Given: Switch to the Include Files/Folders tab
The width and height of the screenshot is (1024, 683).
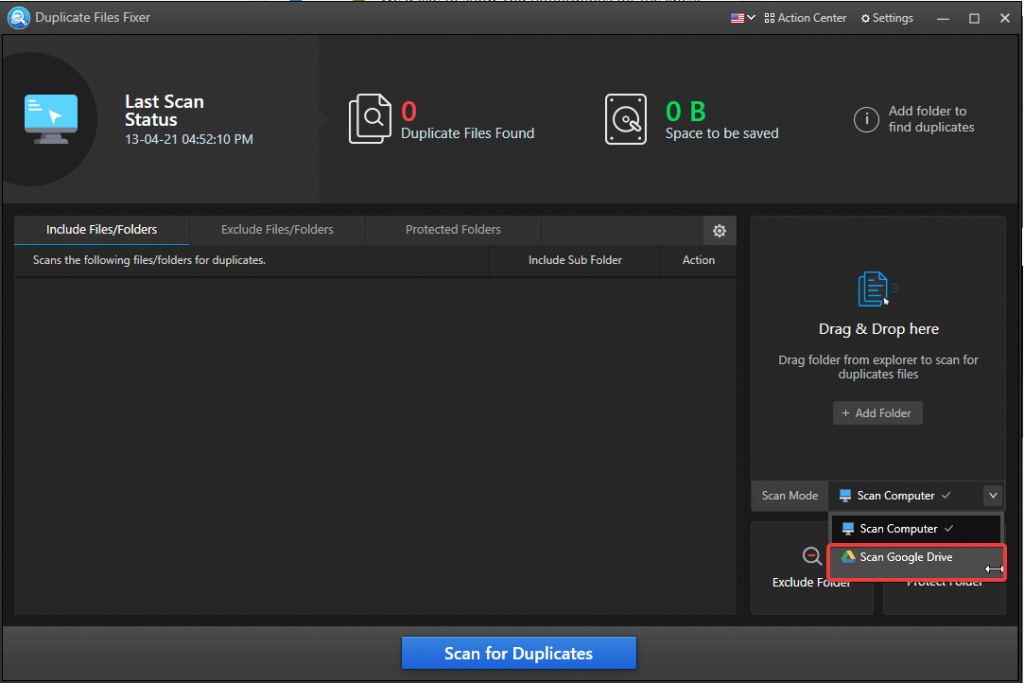Looking at the screenshot, I should tap(101, 230).
